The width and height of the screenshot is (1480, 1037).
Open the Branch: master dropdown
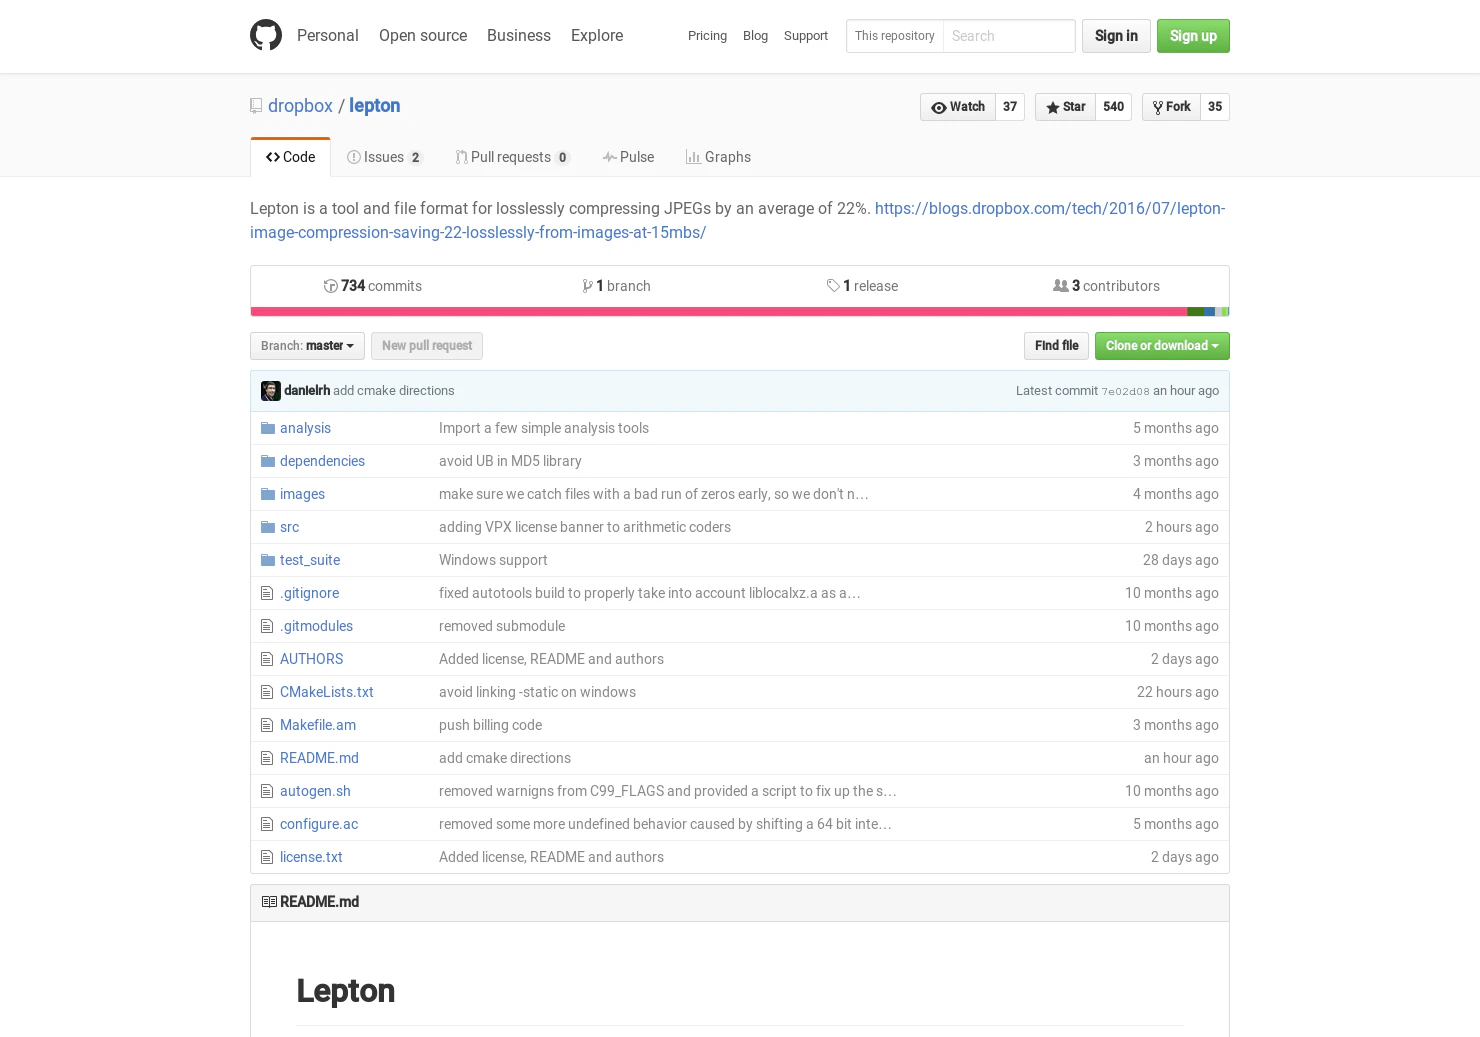click(x=307, y=346)
